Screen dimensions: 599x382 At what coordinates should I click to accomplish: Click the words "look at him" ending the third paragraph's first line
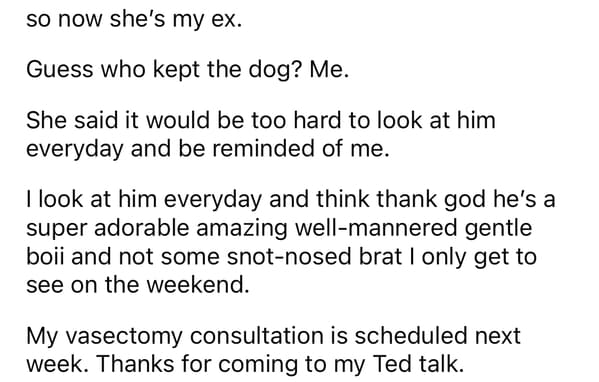(436, 120)
